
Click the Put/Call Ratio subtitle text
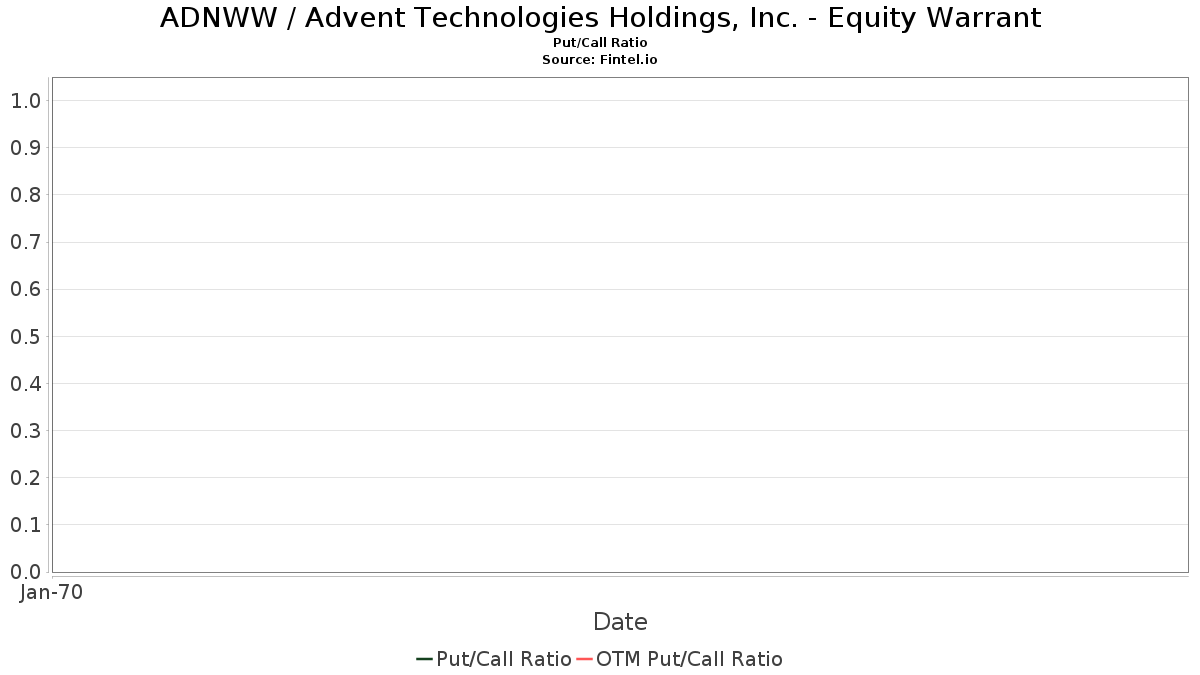click(600, 43)
